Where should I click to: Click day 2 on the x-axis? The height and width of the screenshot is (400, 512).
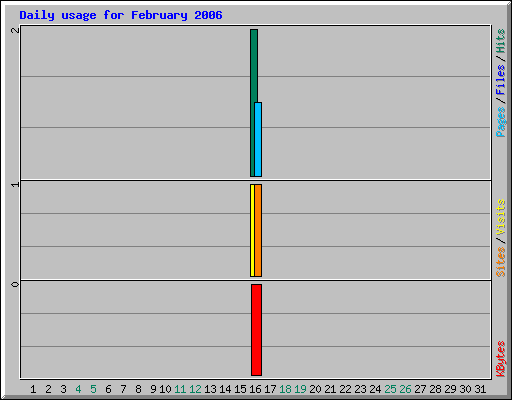[x=48, y=389]
